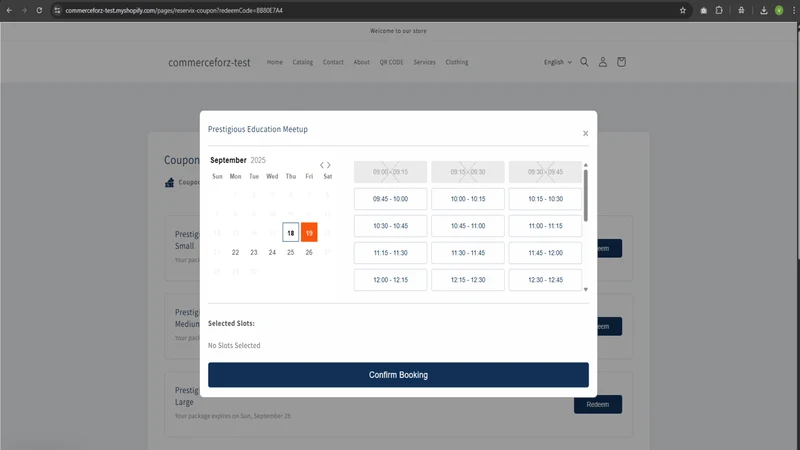Open the Home menu link
The image size is (800, 450).
[274, 62]
